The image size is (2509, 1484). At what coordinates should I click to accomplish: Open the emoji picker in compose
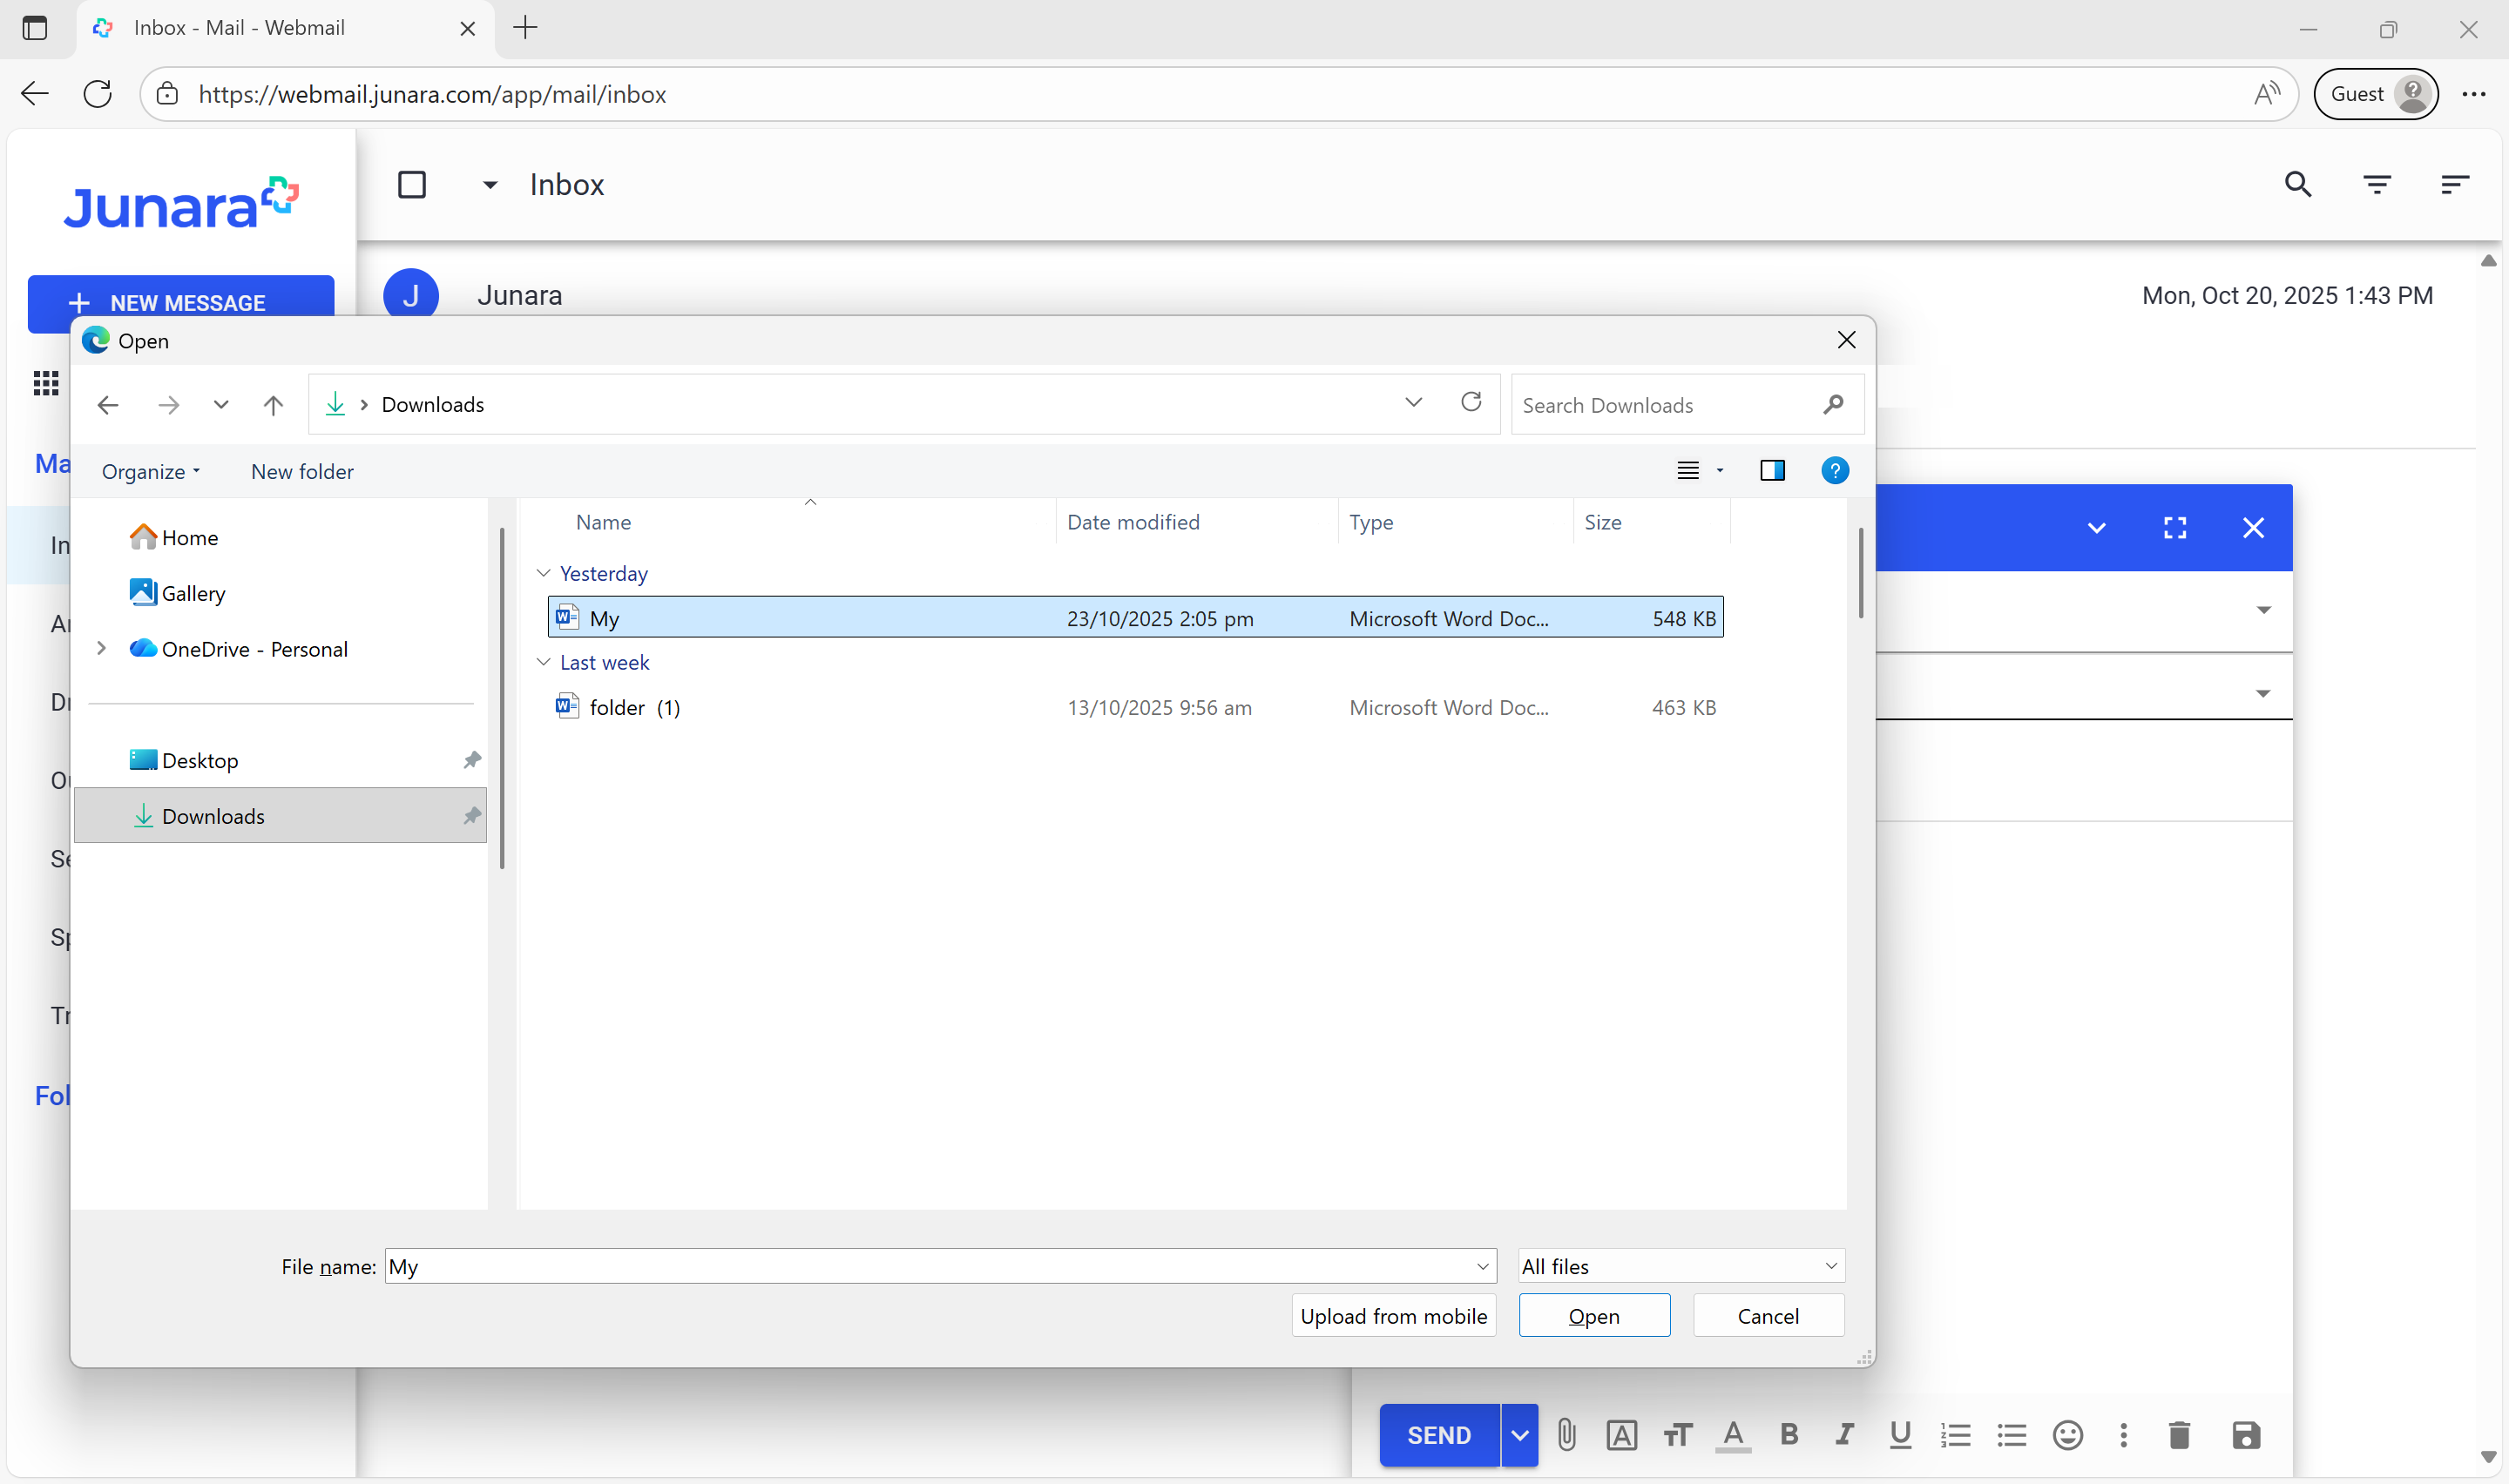(x=2067, y=1435)
